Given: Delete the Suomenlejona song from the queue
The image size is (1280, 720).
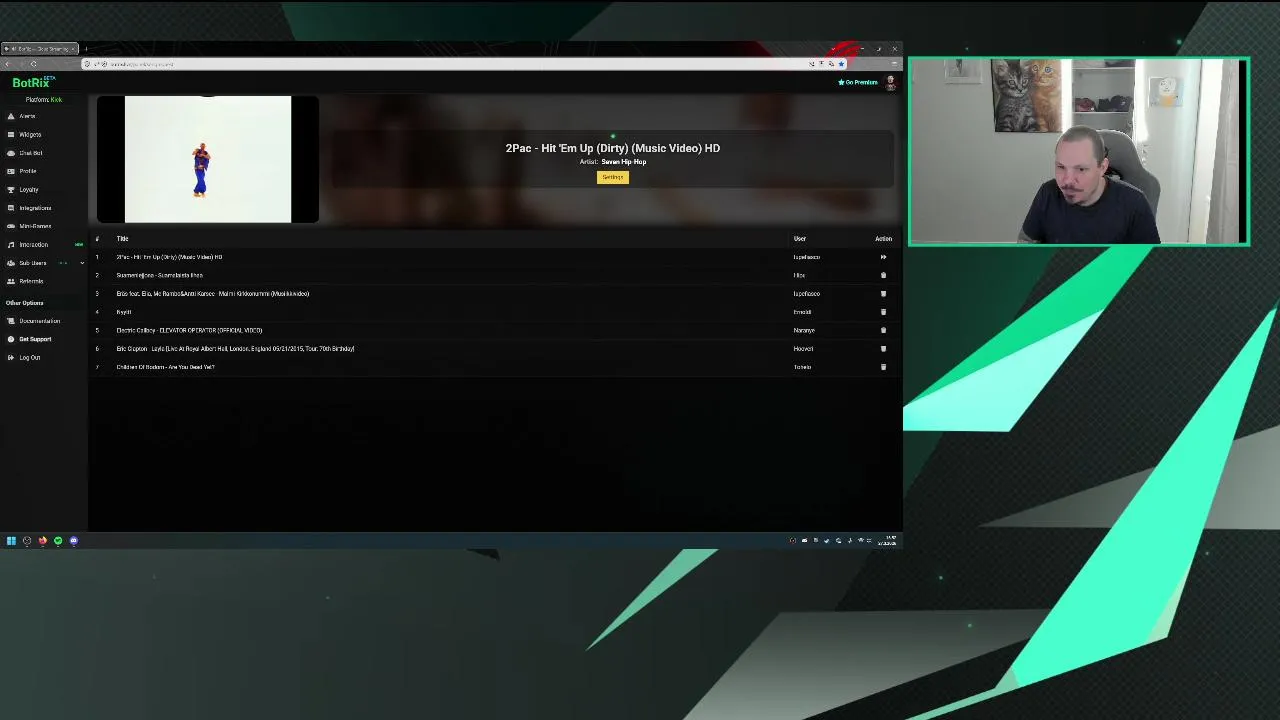Looking at the screenshot, I should click(883, 275).
